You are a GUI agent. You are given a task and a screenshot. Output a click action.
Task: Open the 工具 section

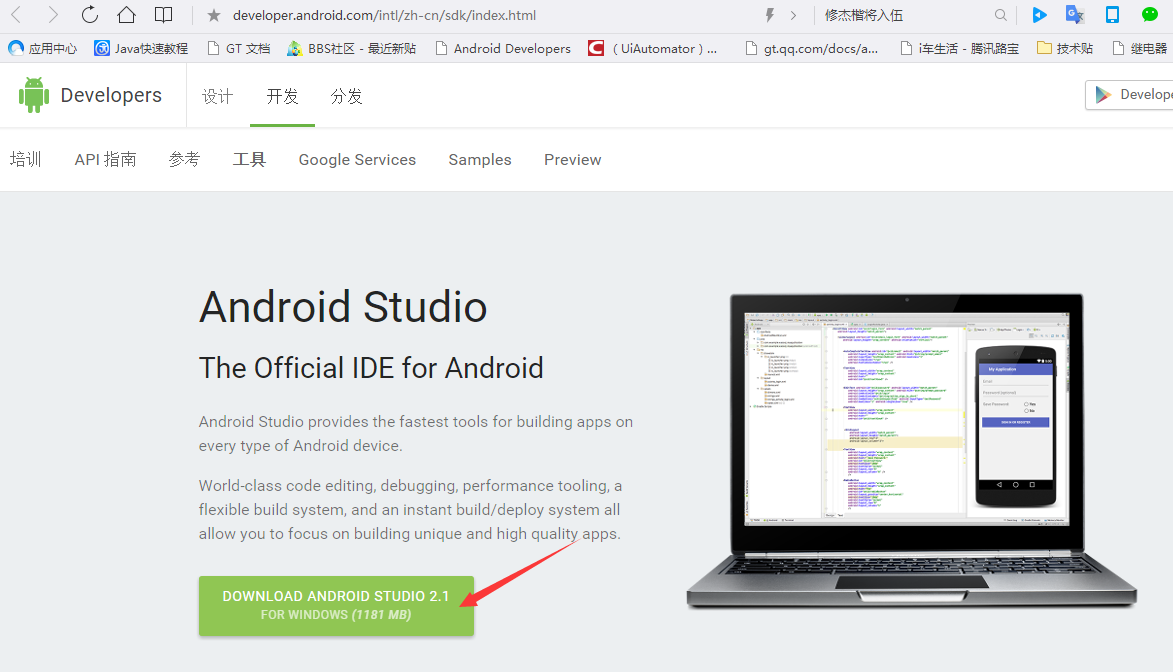point(249,159)
